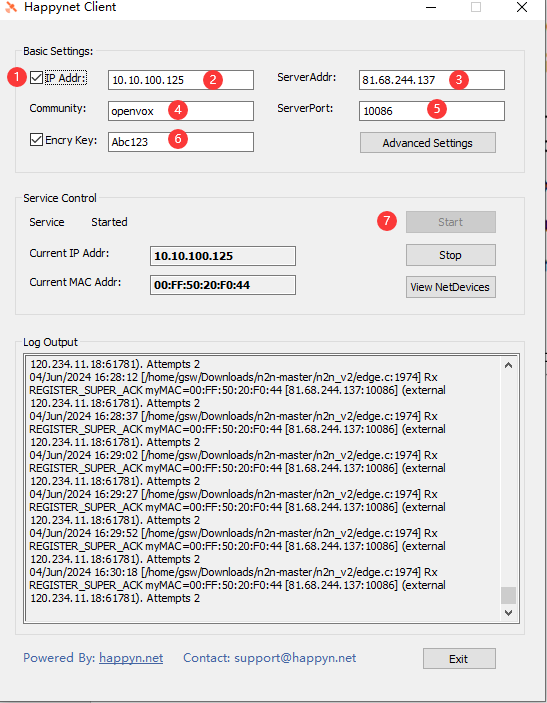The height and width of the screenshot is (703, 547).
Task: Click the log line timestamped 16:28:37
Action: click(x=234, y=417)
